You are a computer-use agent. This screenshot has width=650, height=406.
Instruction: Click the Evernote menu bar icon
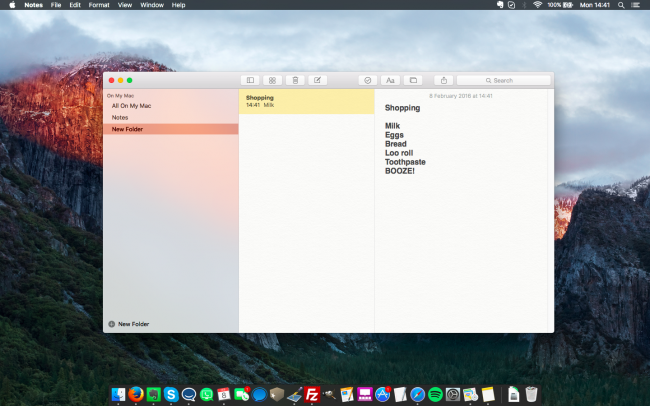500,5
